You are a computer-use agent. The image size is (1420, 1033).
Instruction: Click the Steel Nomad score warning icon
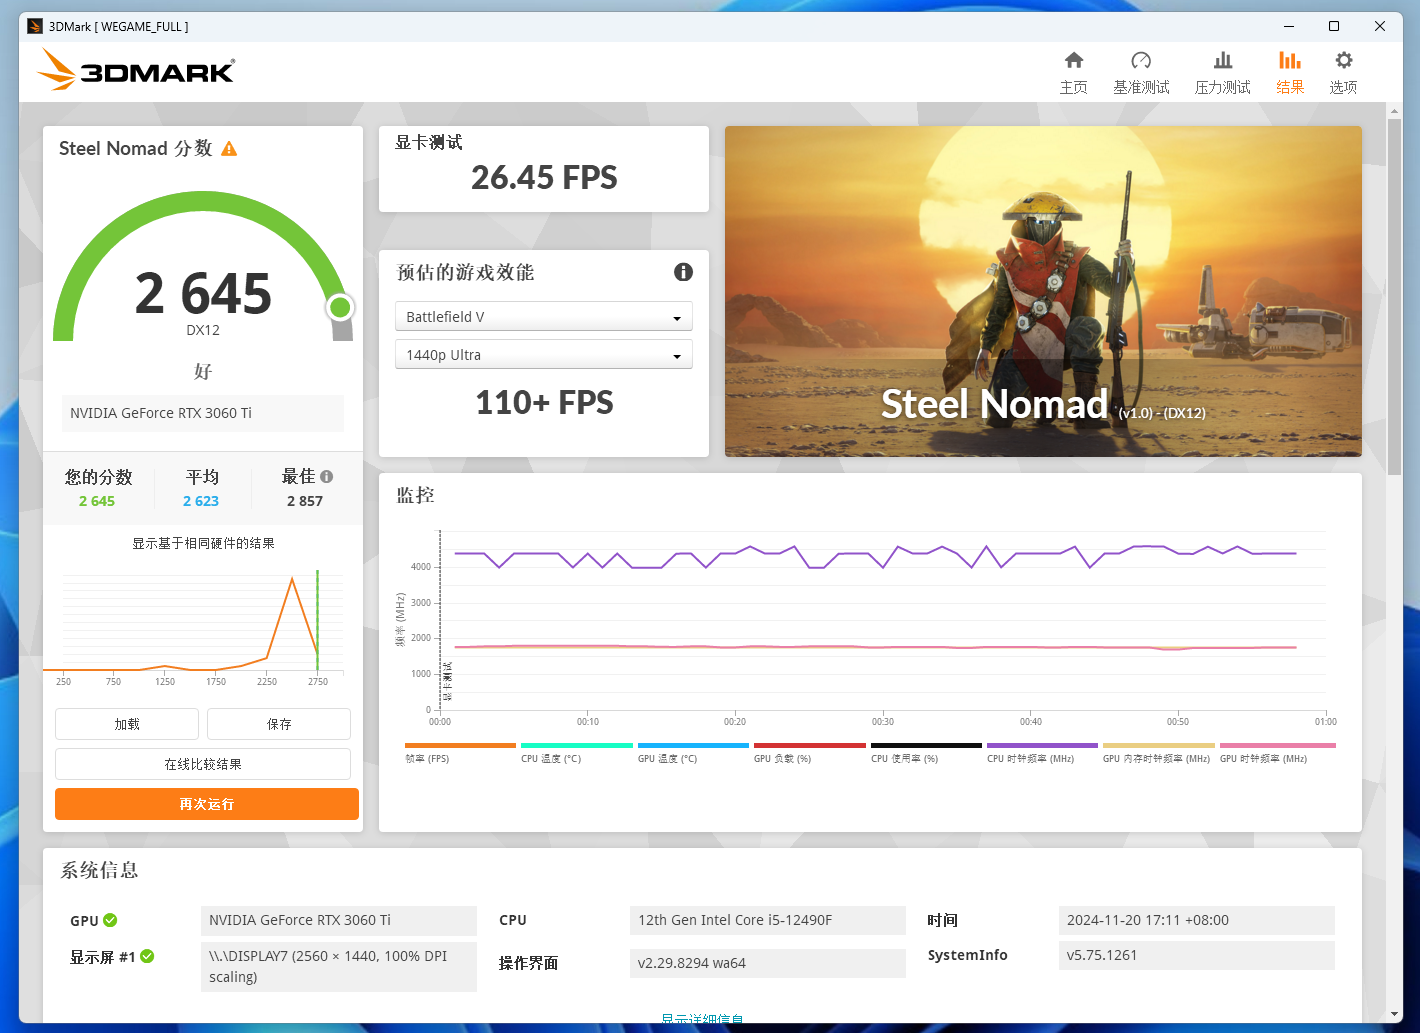click(x=229, y=149)
